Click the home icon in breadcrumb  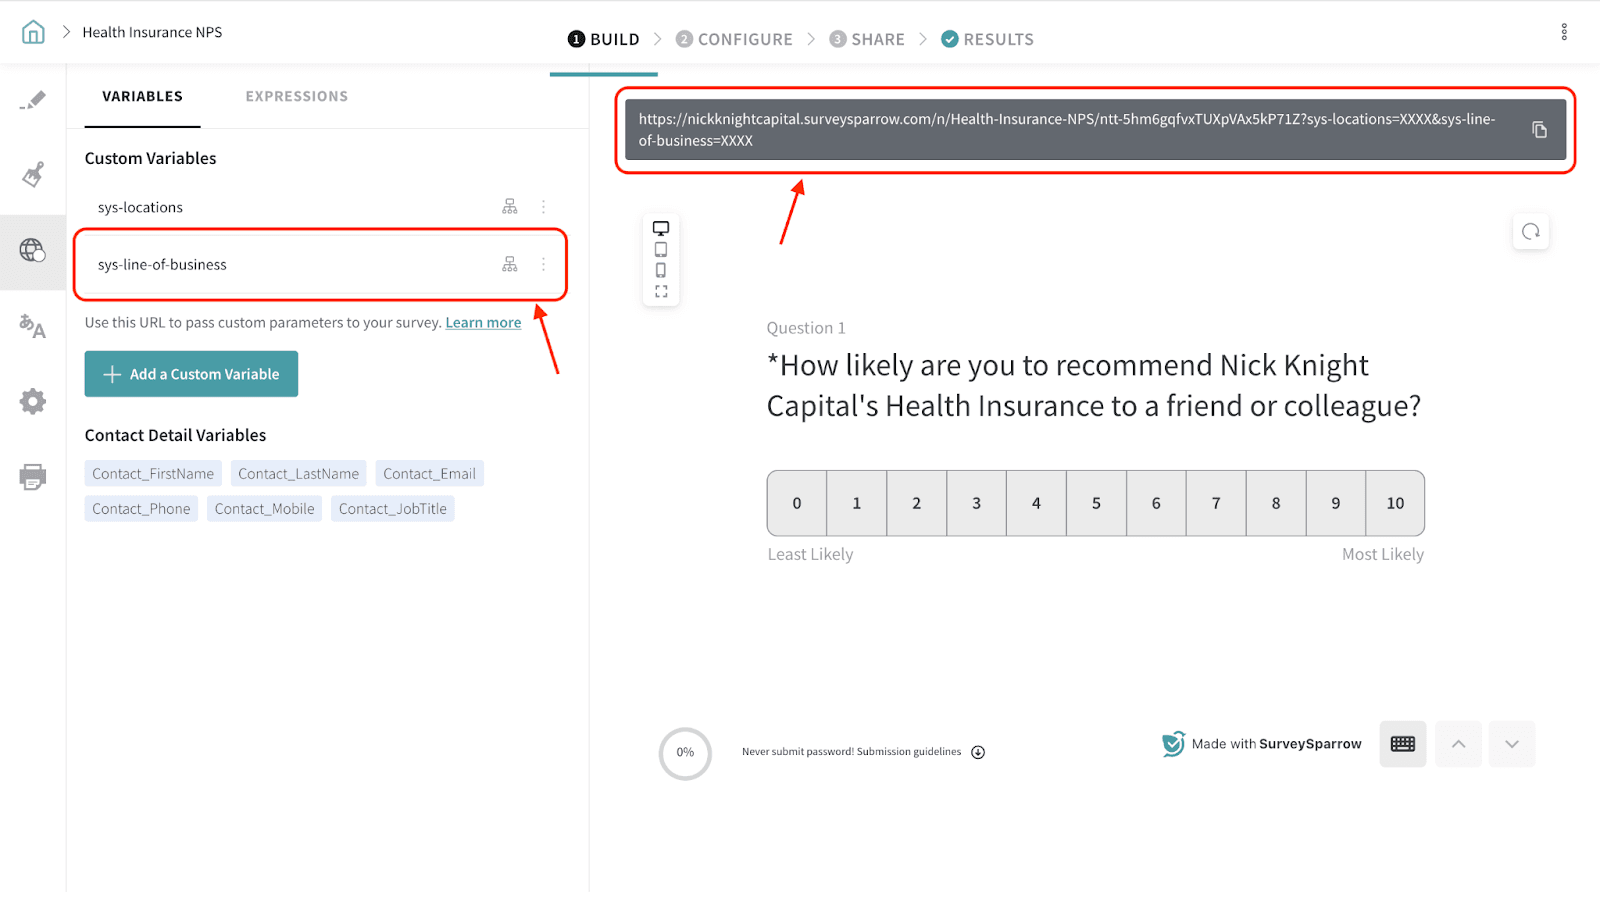click(x=33, y=32)
